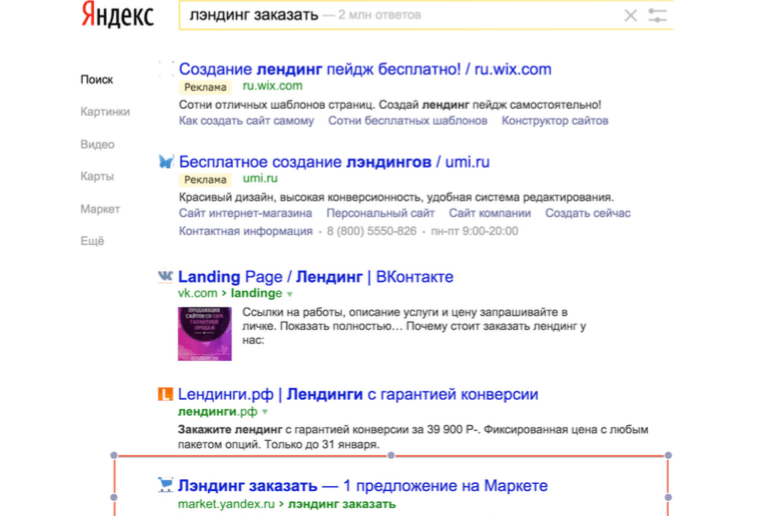Click the umi.ru butterfly favicon
The height and width of the screenshot is (516, 778).
[166, 162]
